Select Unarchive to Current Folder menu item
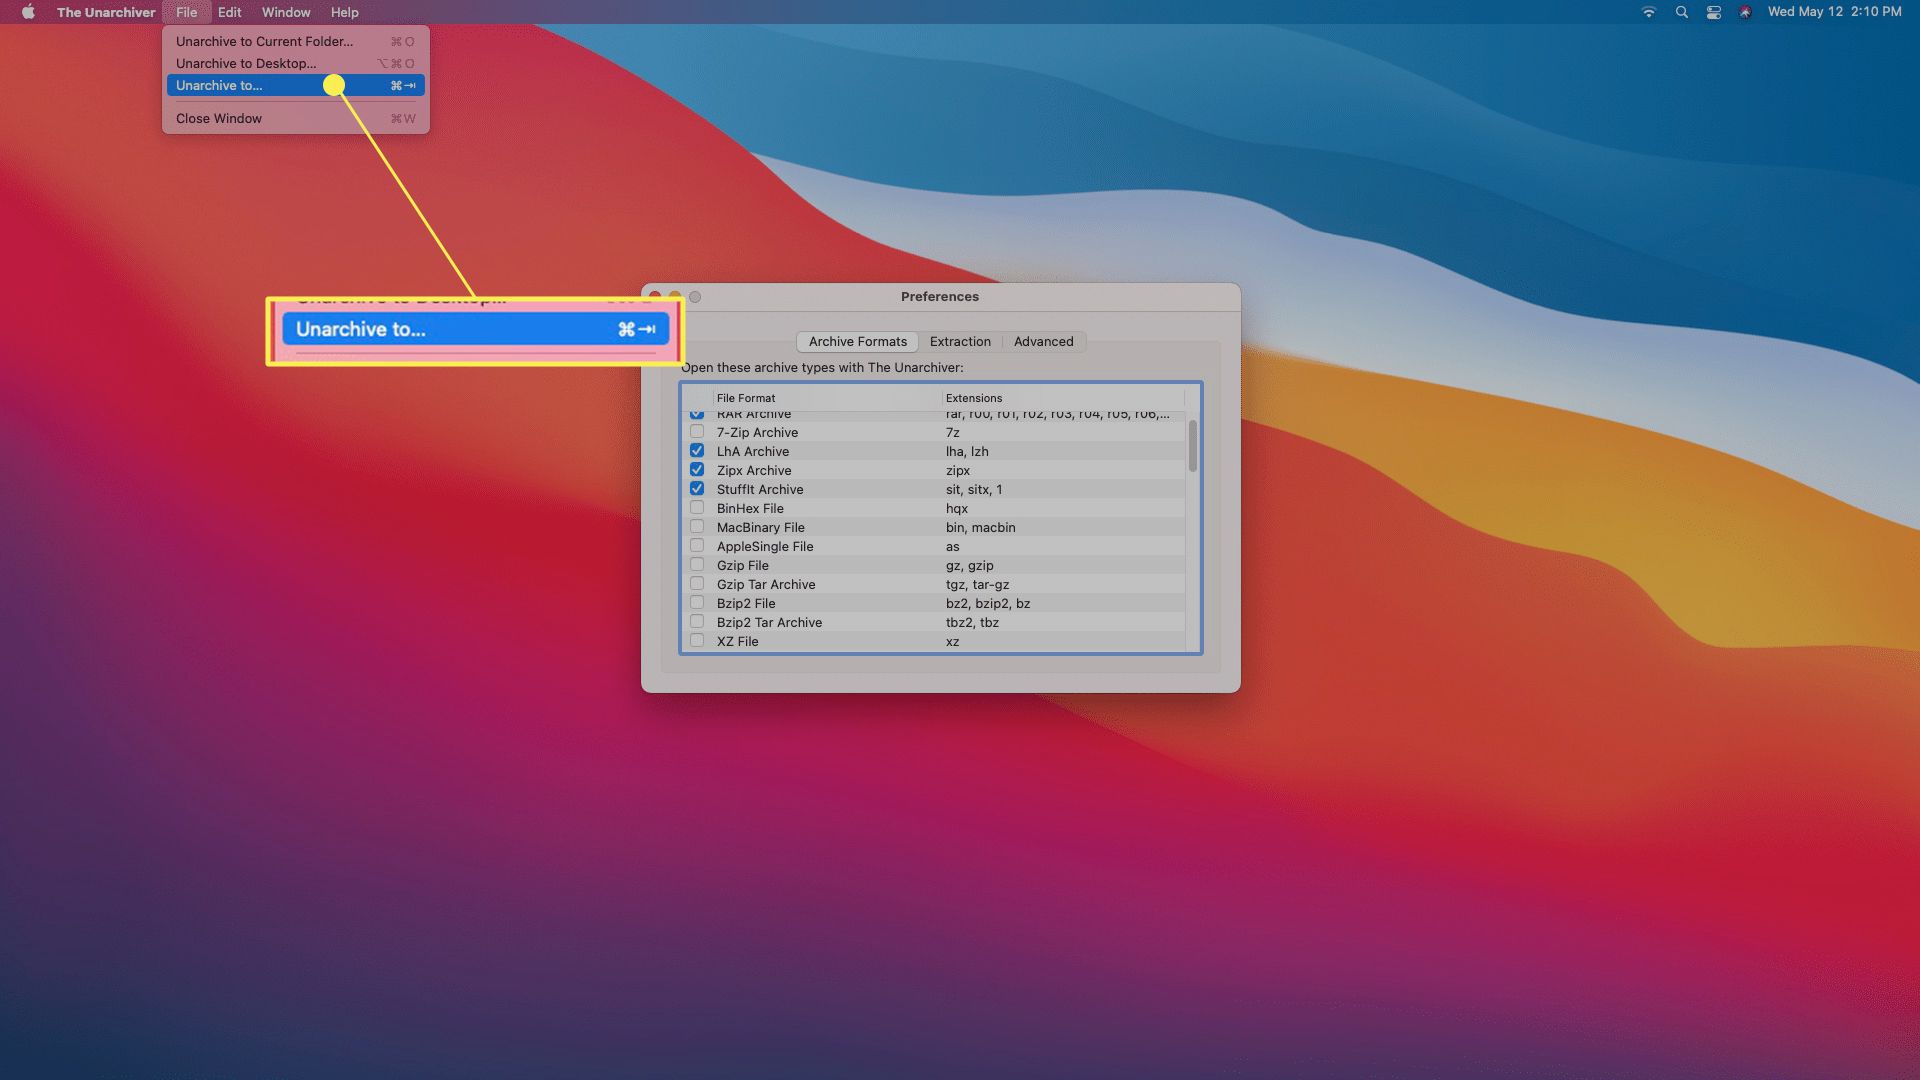This screenshot has height=1080, width=1920. [x=264, y=41]
